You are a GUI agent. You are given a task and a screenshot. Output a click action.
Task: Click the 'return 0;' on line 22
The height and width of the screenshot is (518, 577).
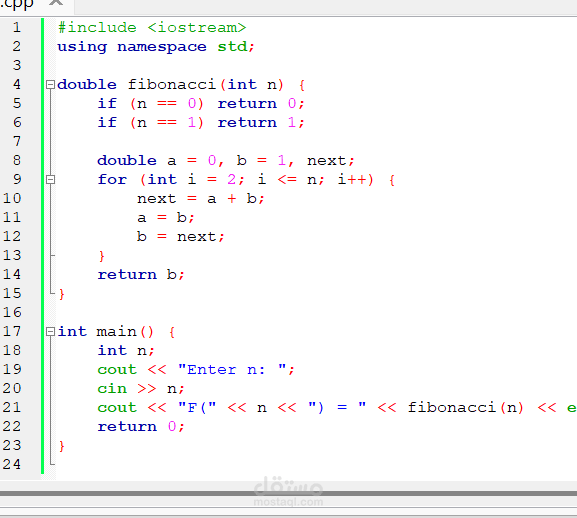[x=141, y=427]
